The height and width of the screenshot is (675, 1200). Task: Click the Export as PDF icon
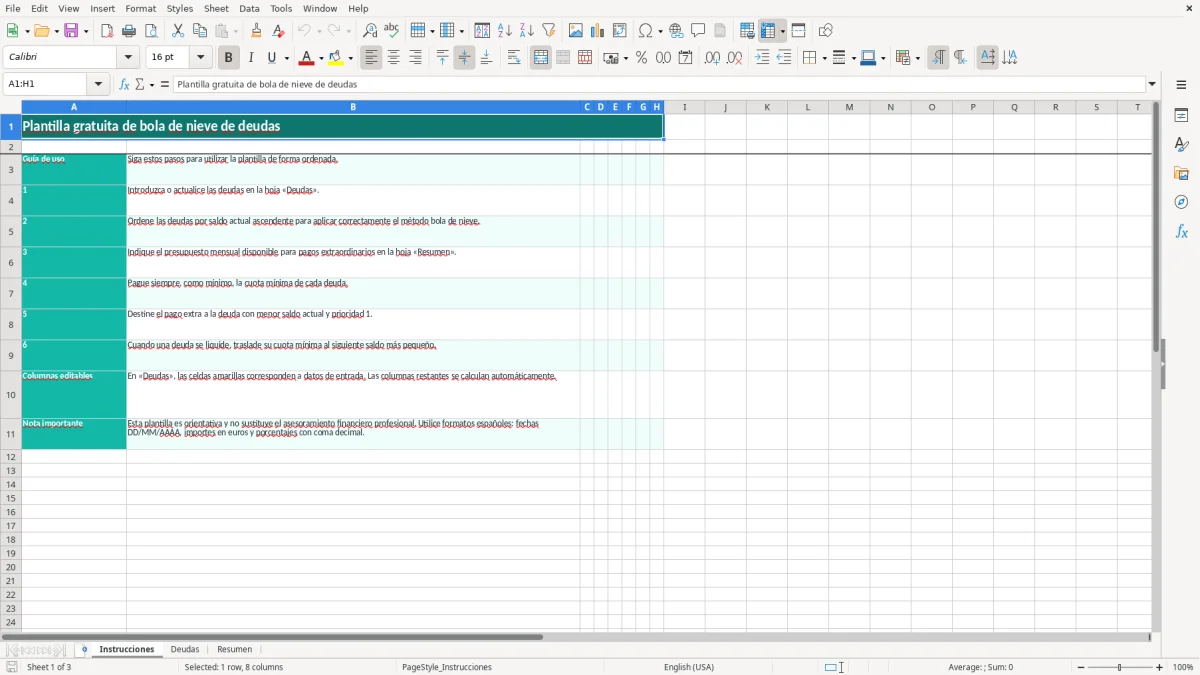coord(107,31)
